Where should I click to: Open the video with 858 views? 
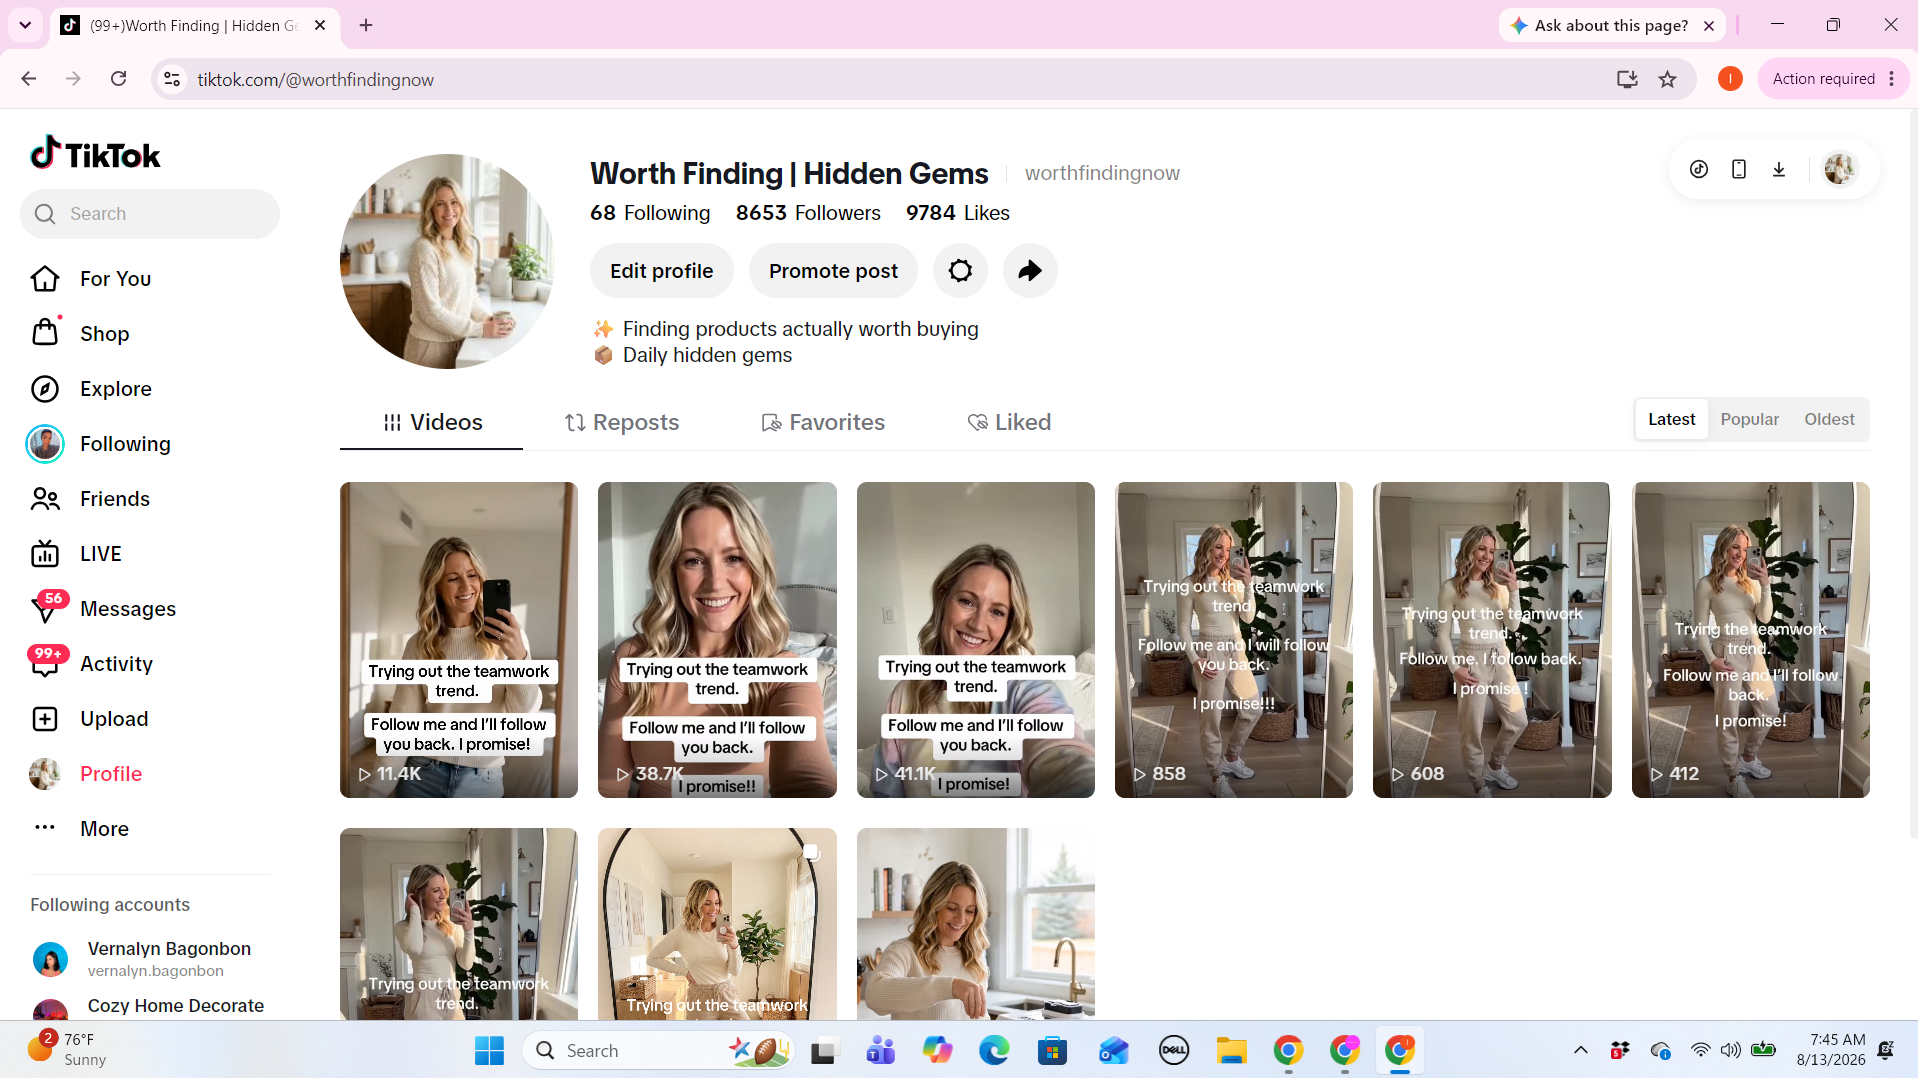[x=1233, y=640]
